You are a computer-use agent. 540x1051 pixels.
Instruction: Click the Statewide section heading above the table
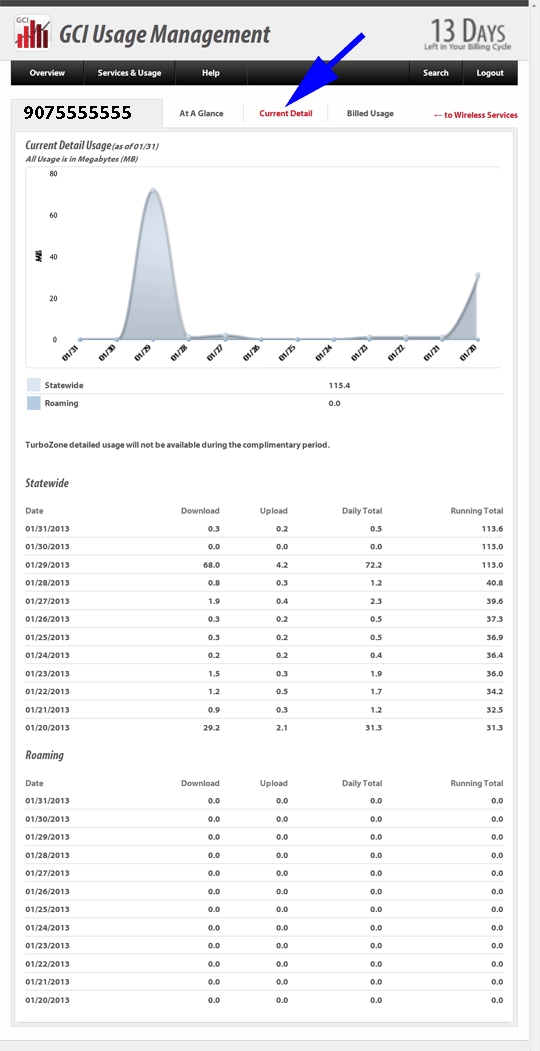click(x=47, y=483)
